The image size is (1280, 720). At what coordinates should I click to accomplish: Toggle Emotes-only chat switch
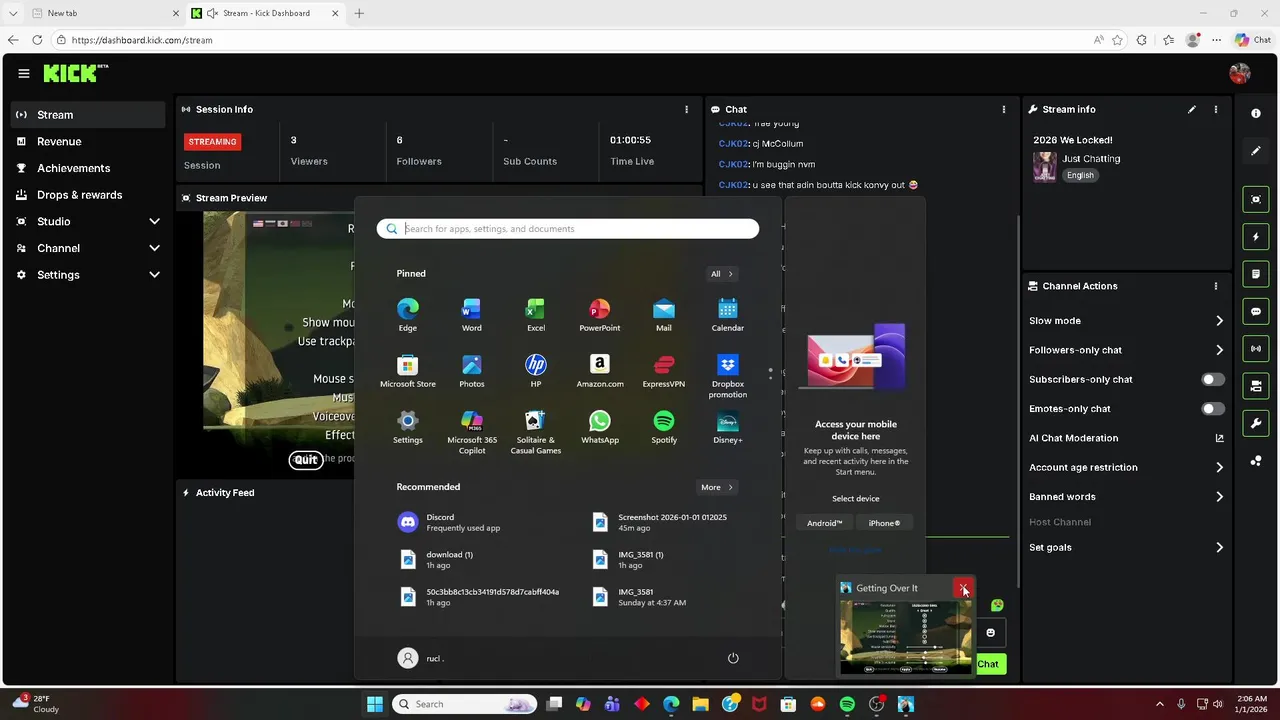1212,408
